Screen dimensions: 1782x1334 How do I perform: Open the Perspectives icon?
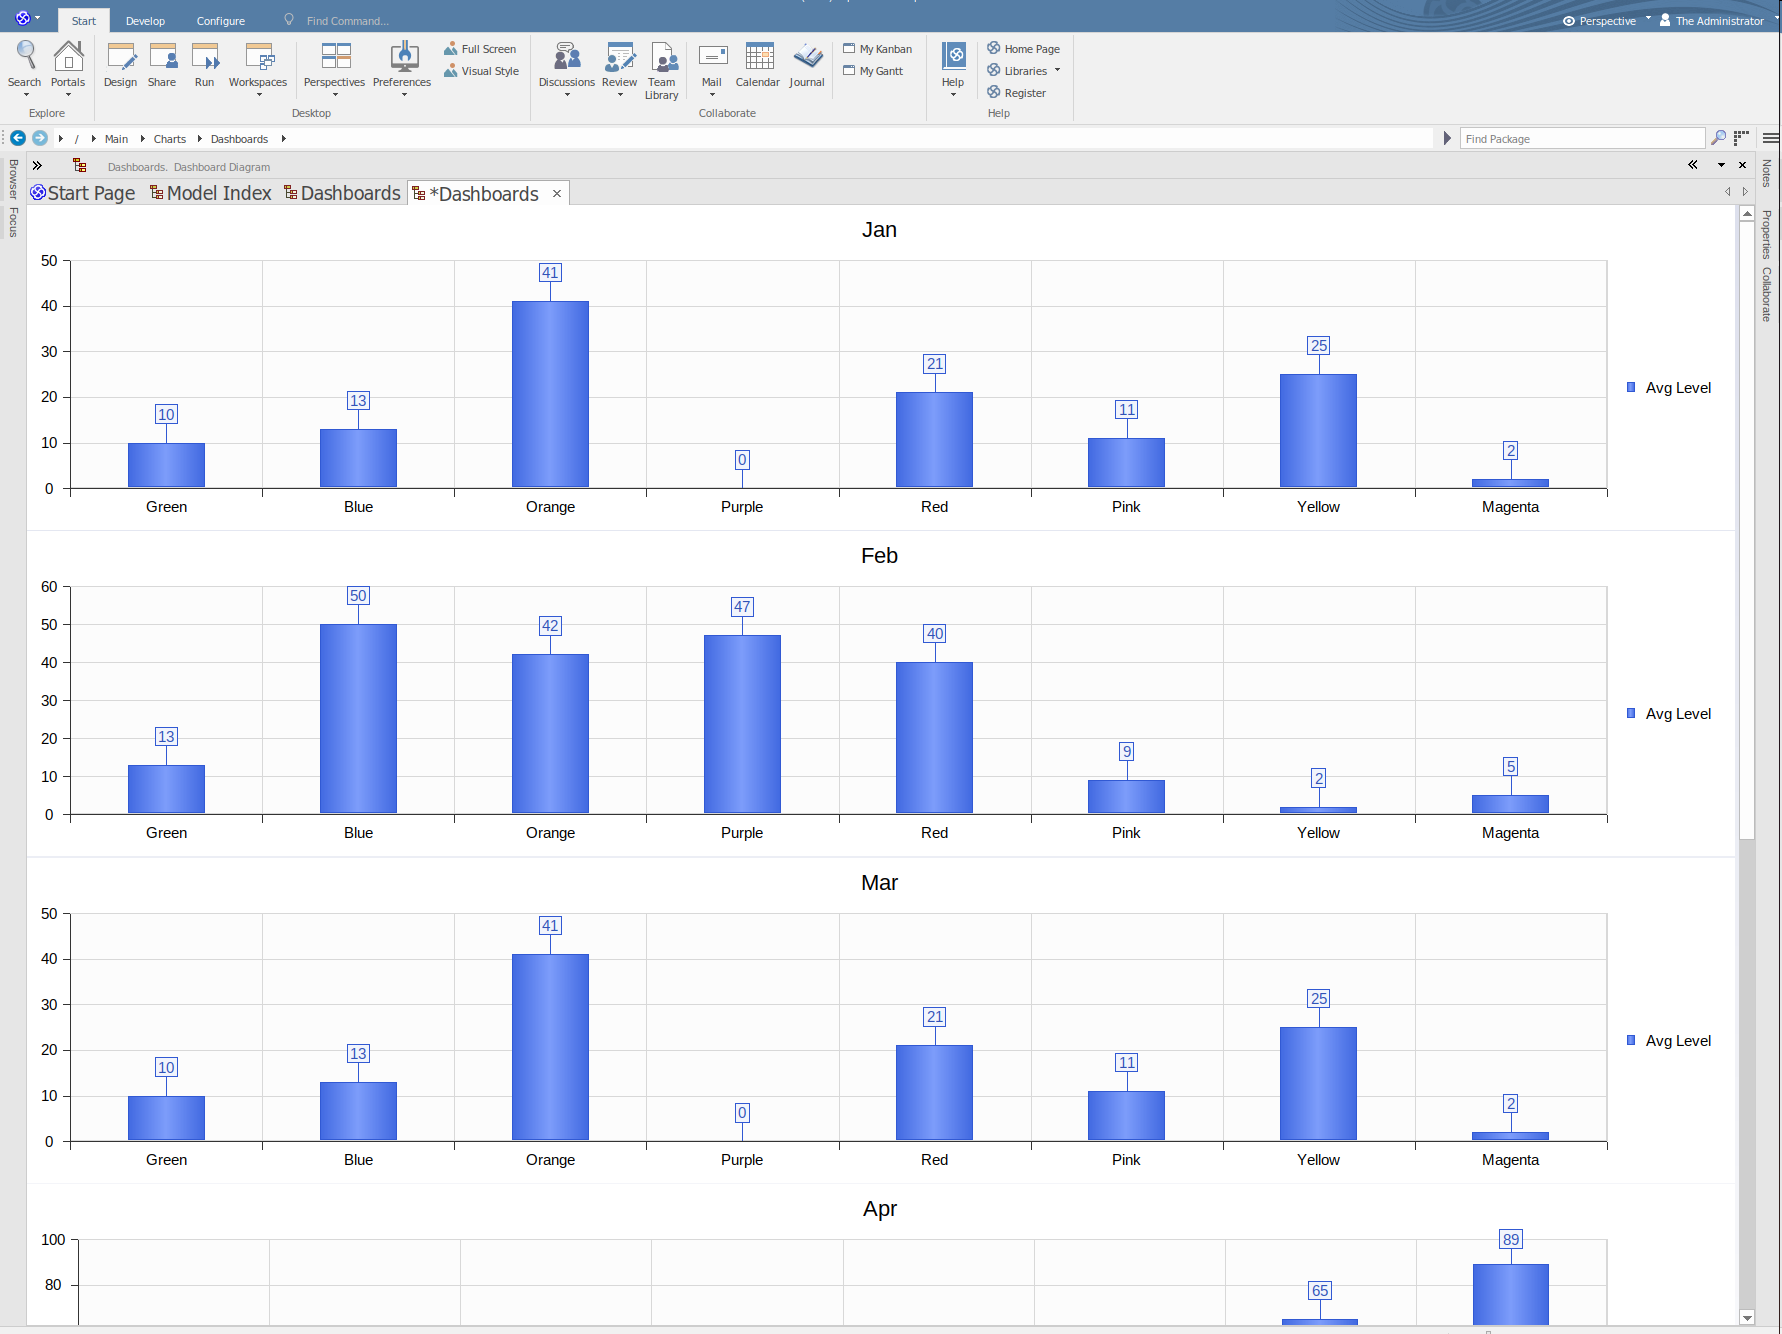[x=334, y=66]
